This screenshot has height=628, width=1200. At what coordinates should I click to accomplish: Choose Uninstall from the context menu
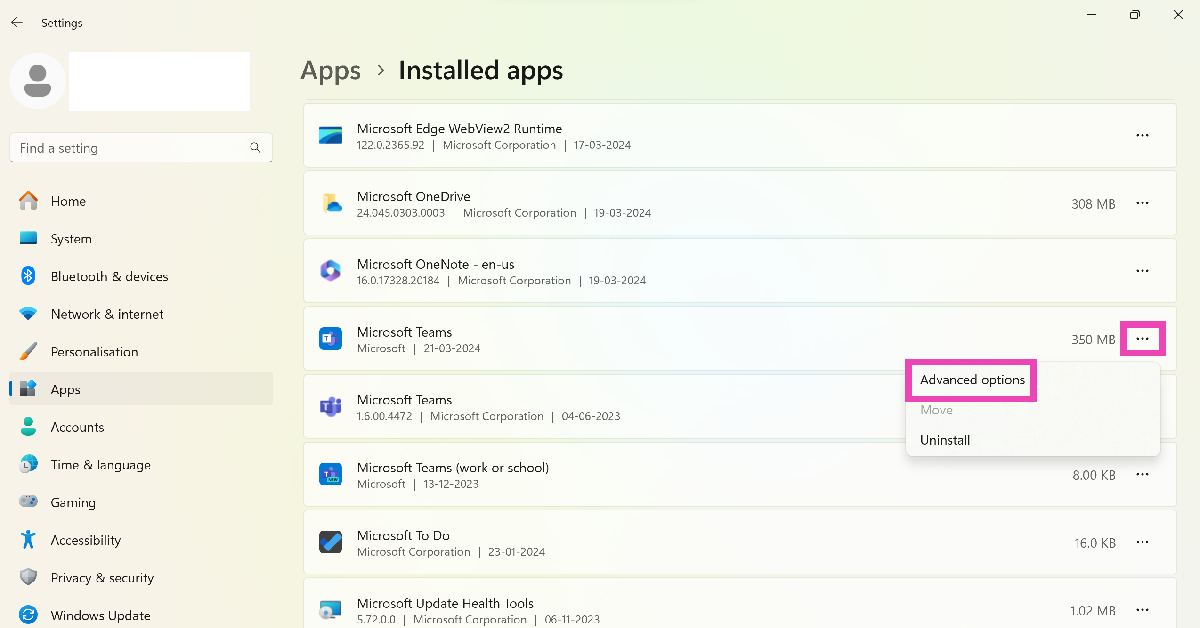(x=945, y=440)
